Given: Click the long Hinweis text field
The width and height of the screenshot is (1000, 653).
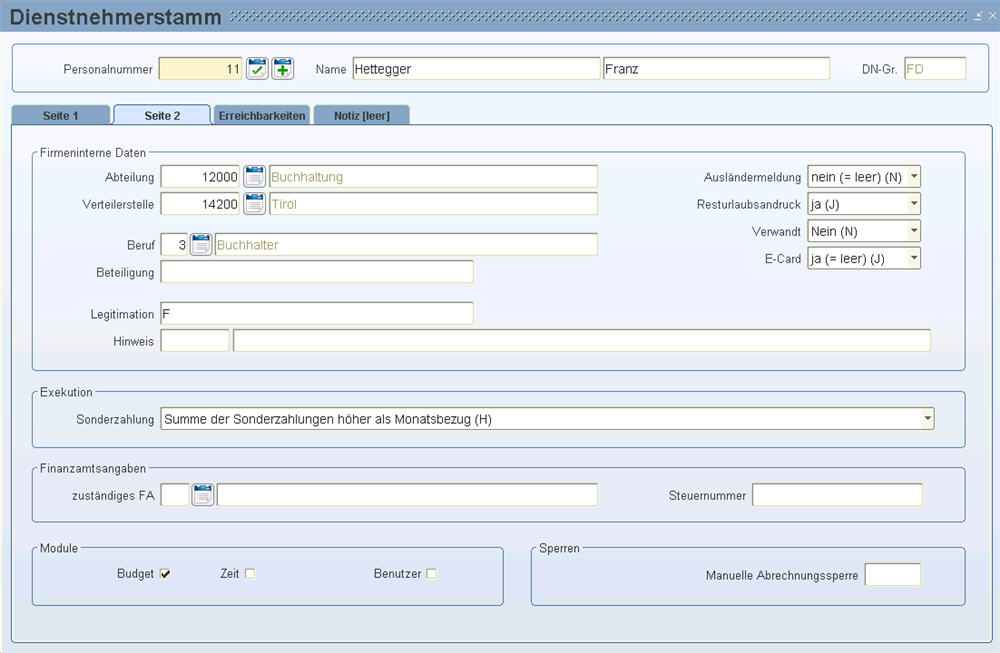Looking at the screenshot, I should 582,341.
